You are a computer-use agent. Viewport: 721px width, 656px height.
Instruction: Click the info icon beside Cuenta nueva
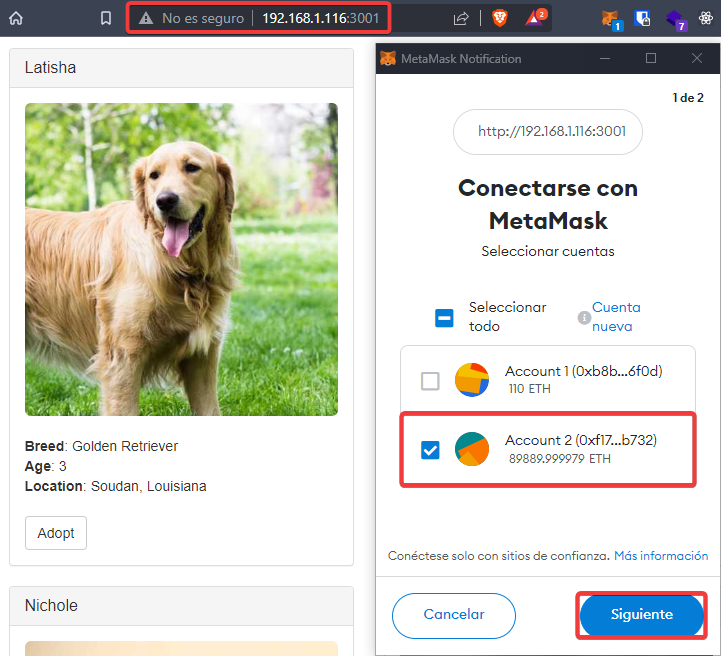pyautogui.click(x=584, y=317)
